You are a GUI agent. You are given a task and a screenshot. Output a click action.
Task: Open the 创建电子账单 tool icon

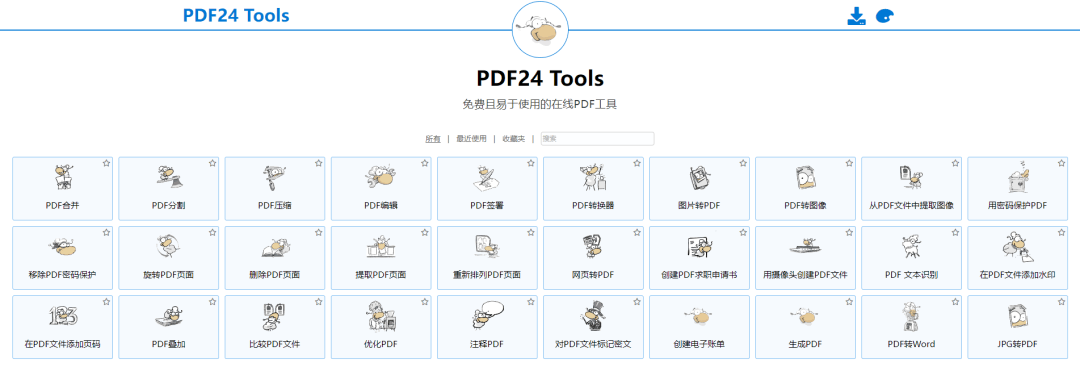tap(699, 316)
